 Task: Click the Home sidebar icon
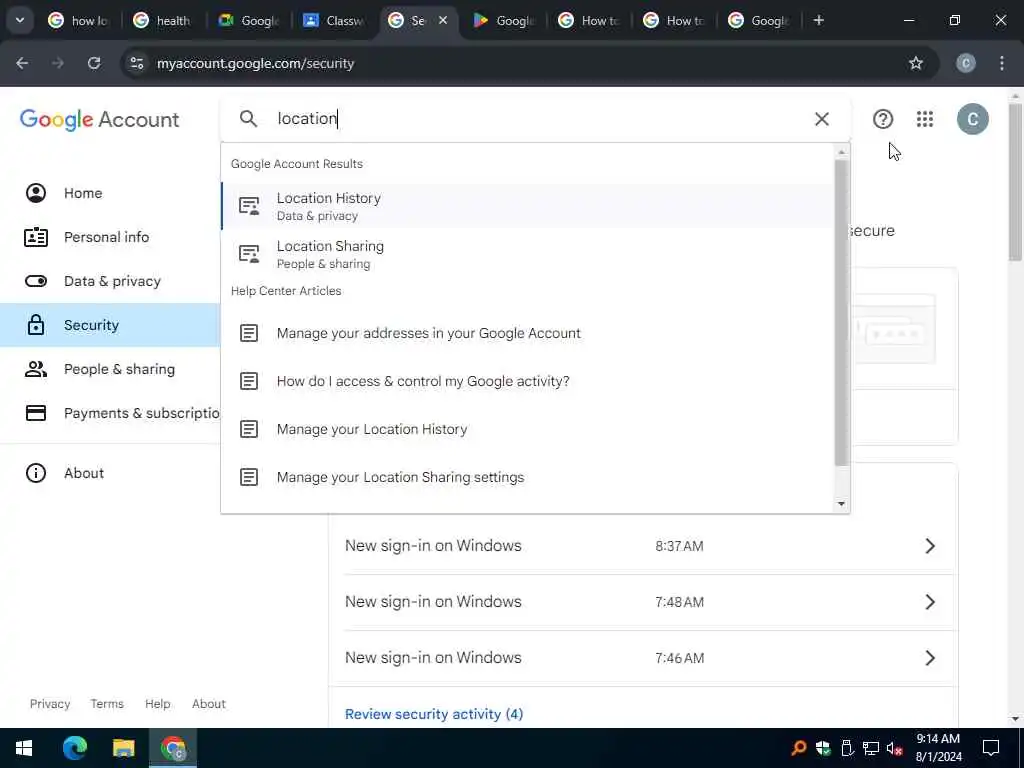(x=36, y=193)
